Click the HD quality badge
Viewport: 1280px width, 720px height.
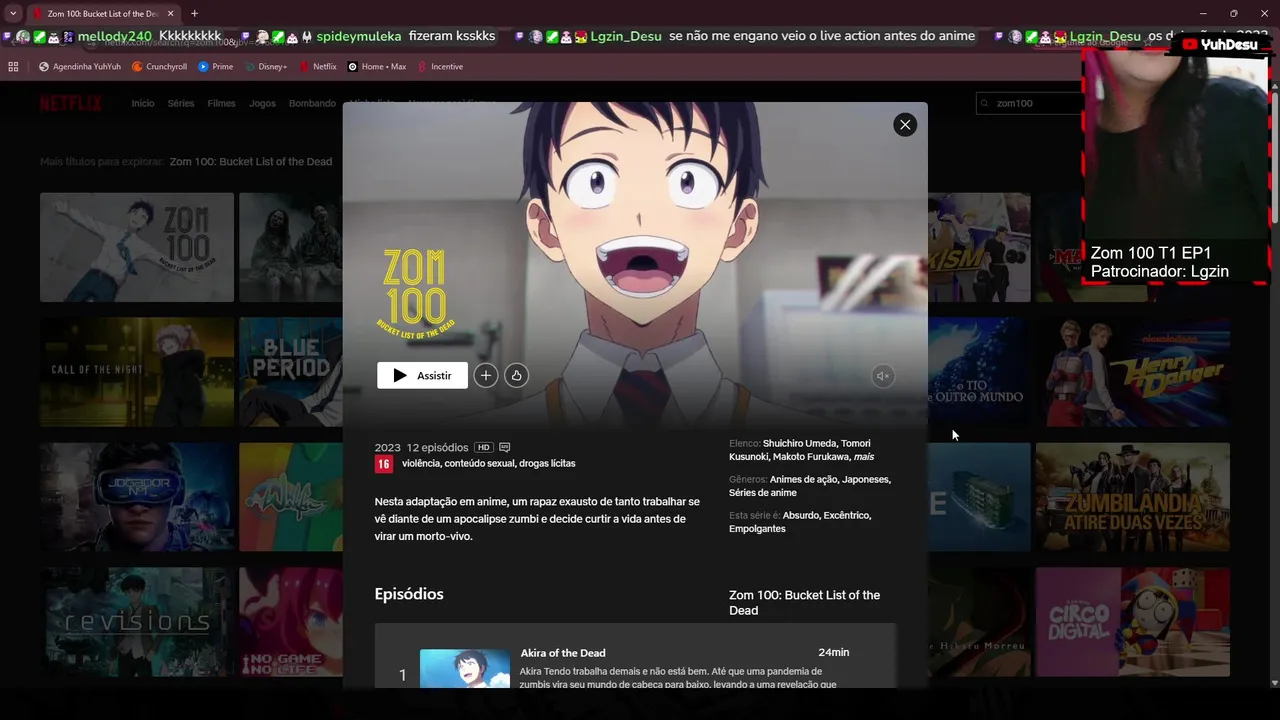[x=484, y=447]
